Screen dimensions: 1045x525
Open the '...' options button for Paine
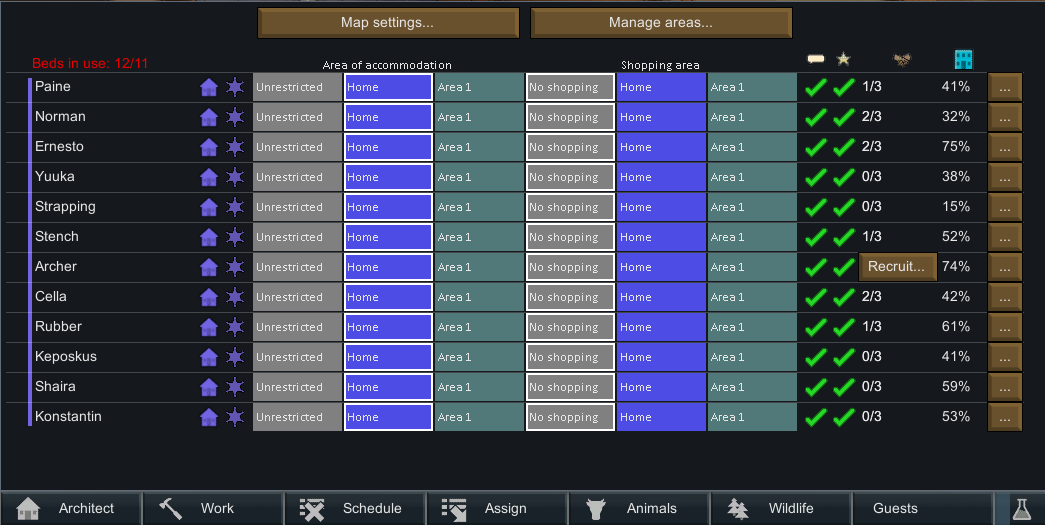1005,87
